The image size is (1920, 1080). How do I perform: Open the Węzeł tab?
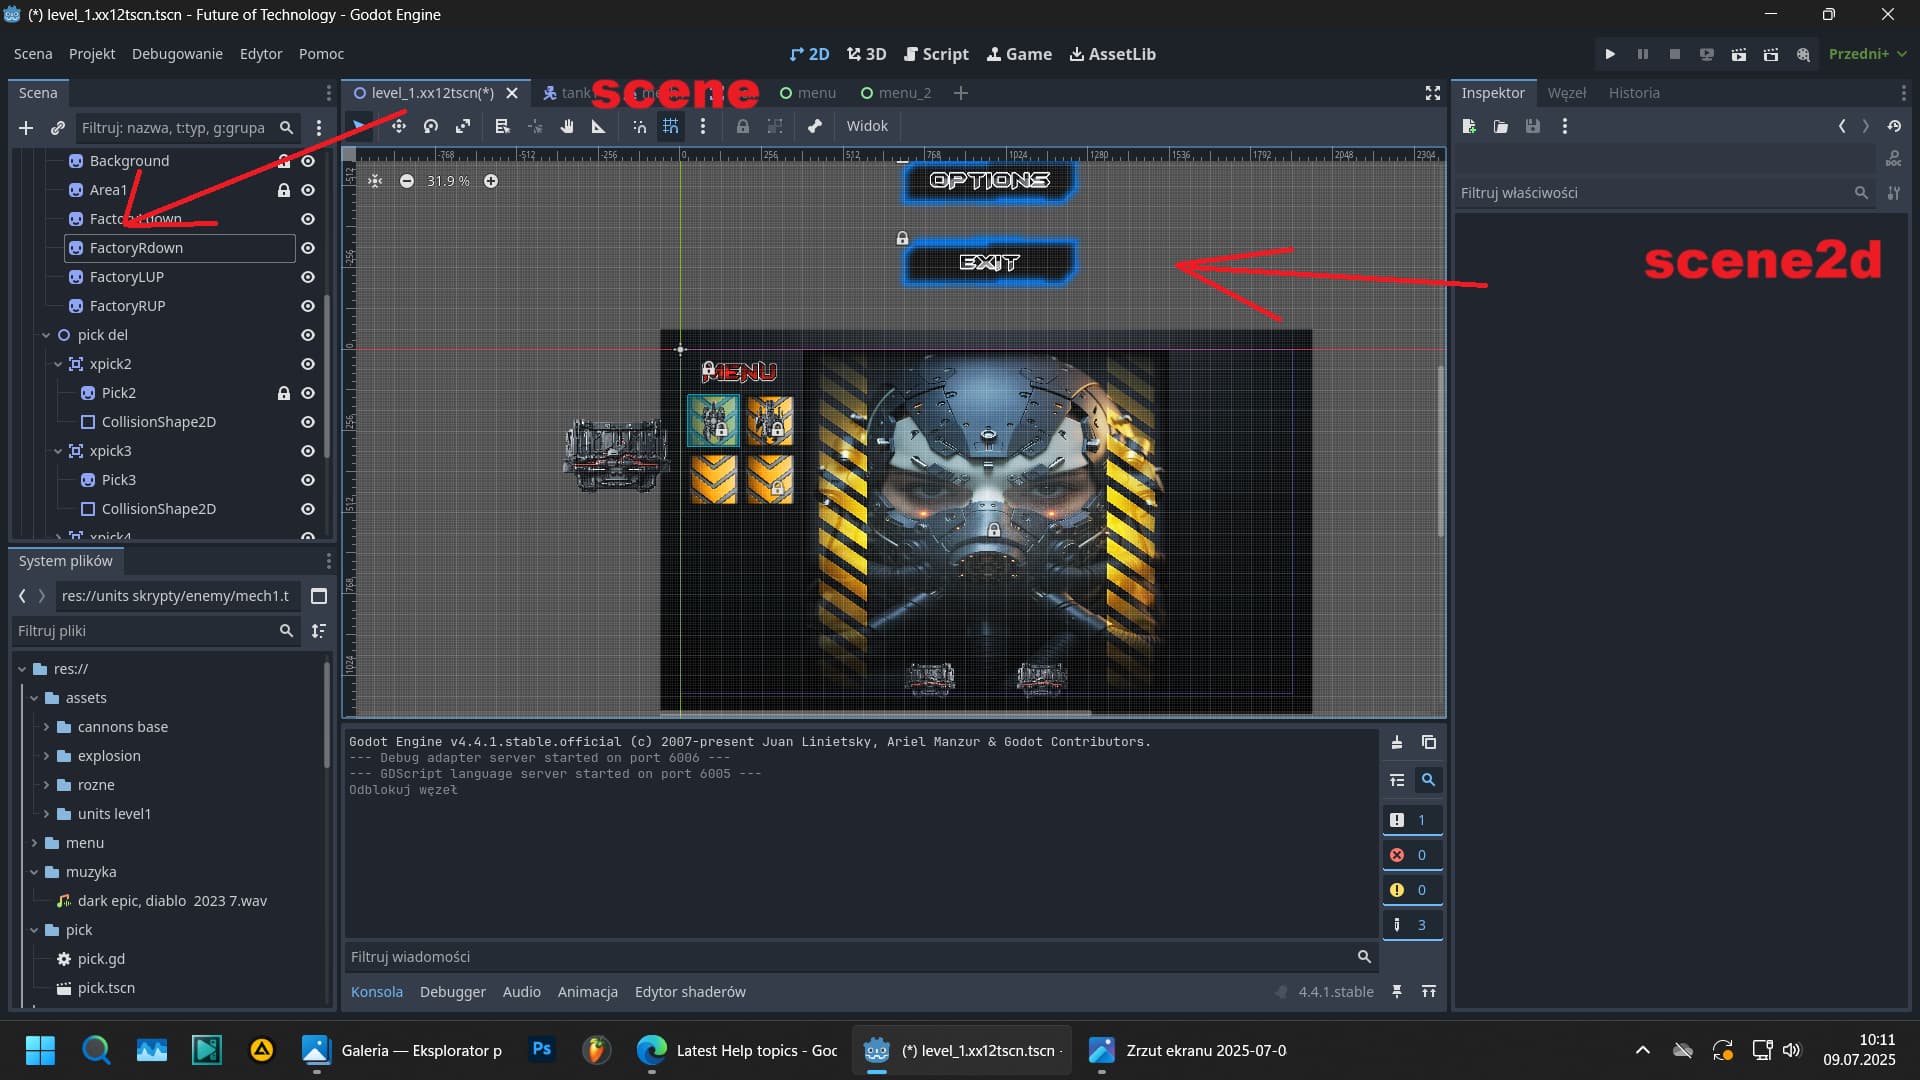coord(1566,93)
